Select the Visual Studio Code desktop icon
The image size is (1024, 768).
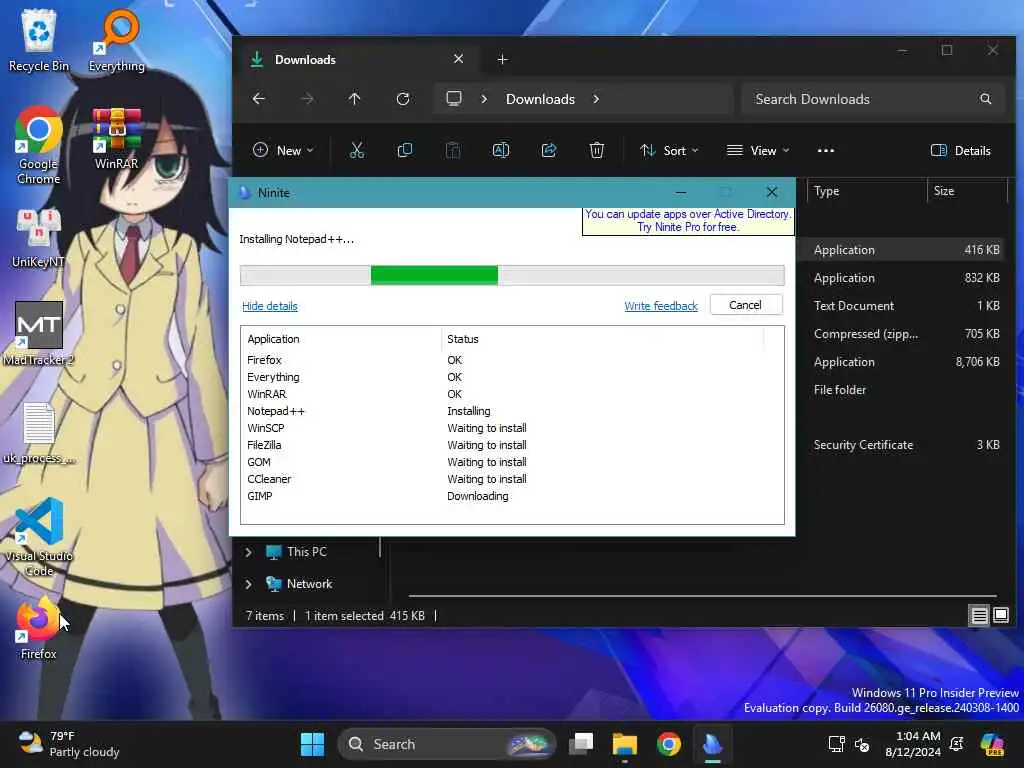click(39, 537)
